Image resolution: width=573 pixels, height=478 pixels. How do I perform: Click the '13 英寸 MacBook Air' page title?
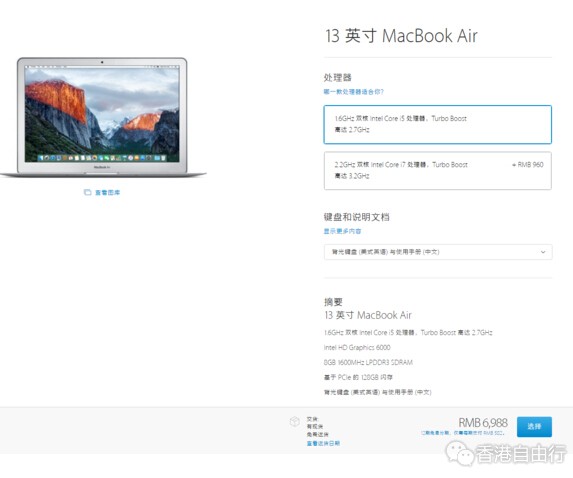pos(401,36)
